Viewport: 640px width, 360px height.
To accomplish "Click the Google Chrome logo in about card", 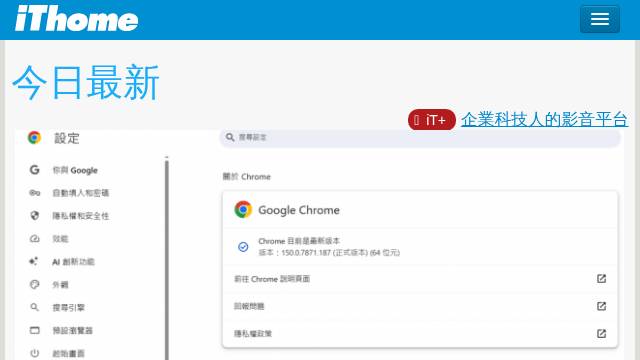I will pyautogui.click(x=243, y=210).
